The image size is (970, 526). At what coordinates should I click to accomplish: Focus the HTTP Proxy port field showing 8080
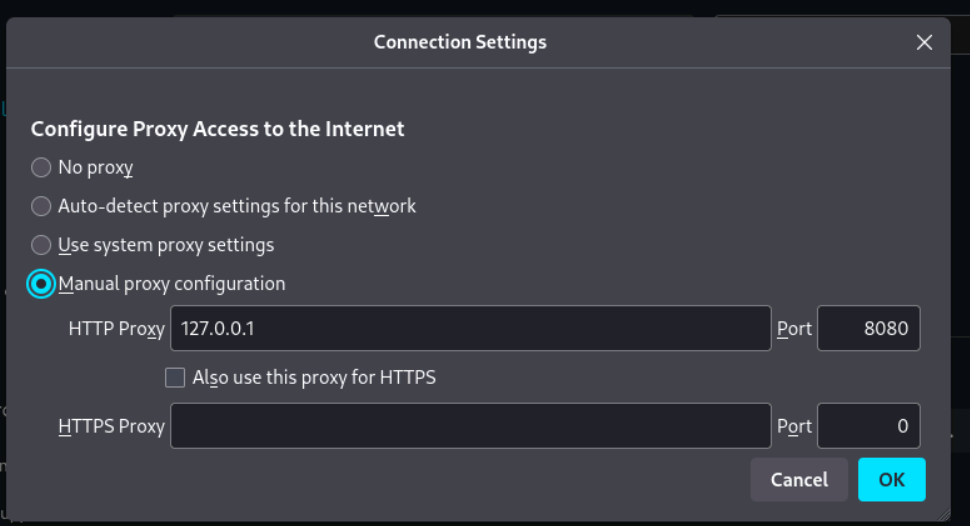coord(868,328)
